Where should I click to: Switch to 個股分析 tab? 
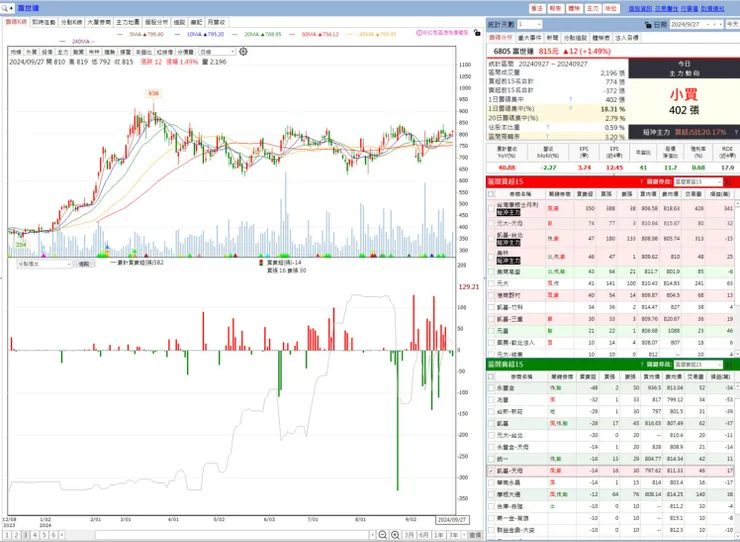click(156, 22)
